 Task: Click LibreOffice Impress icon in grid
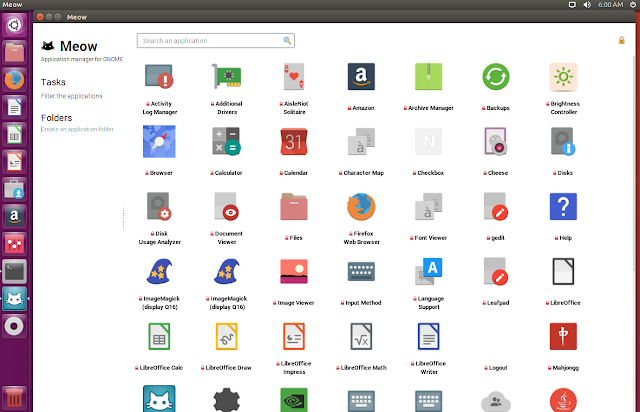click(294, 336)
